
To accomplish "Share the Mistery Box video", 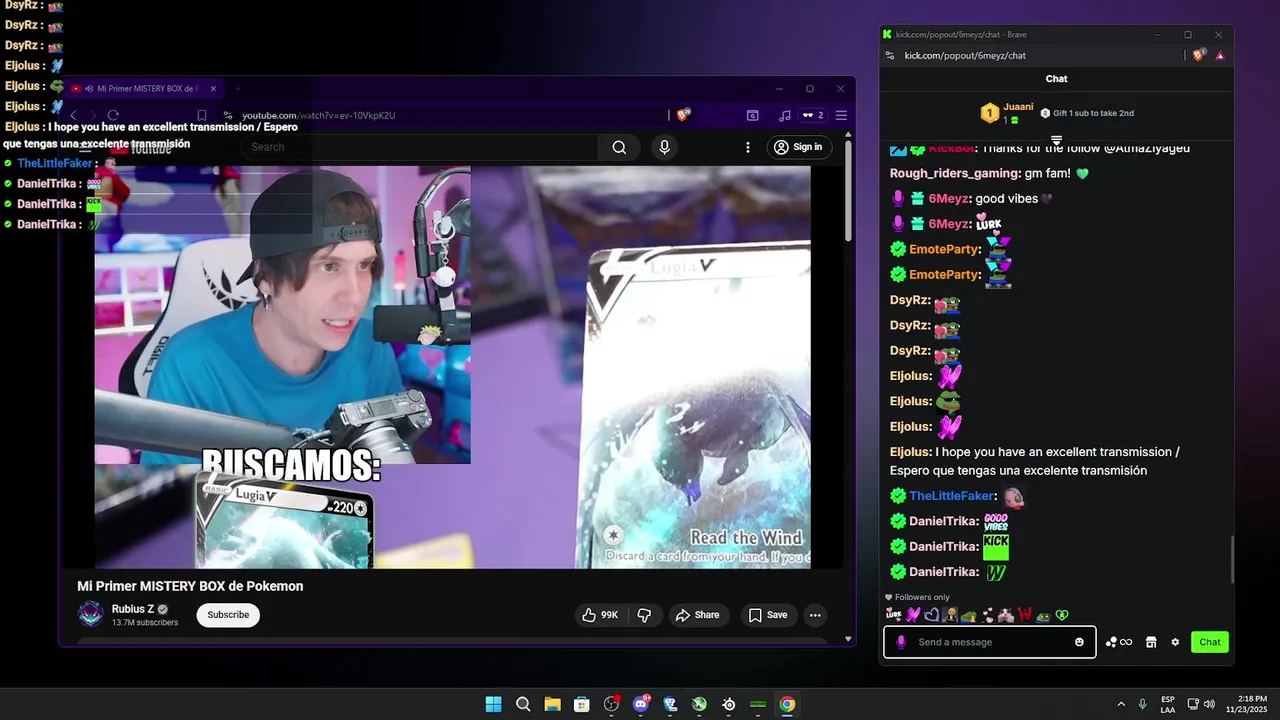I will (697, 615).
